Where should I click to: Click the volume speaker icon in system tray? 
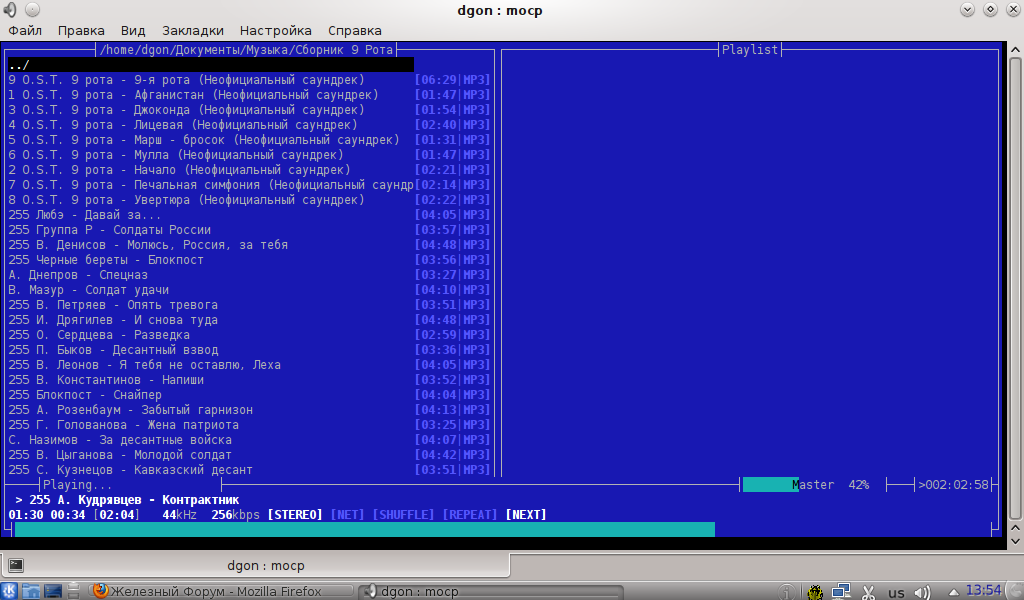921,592
